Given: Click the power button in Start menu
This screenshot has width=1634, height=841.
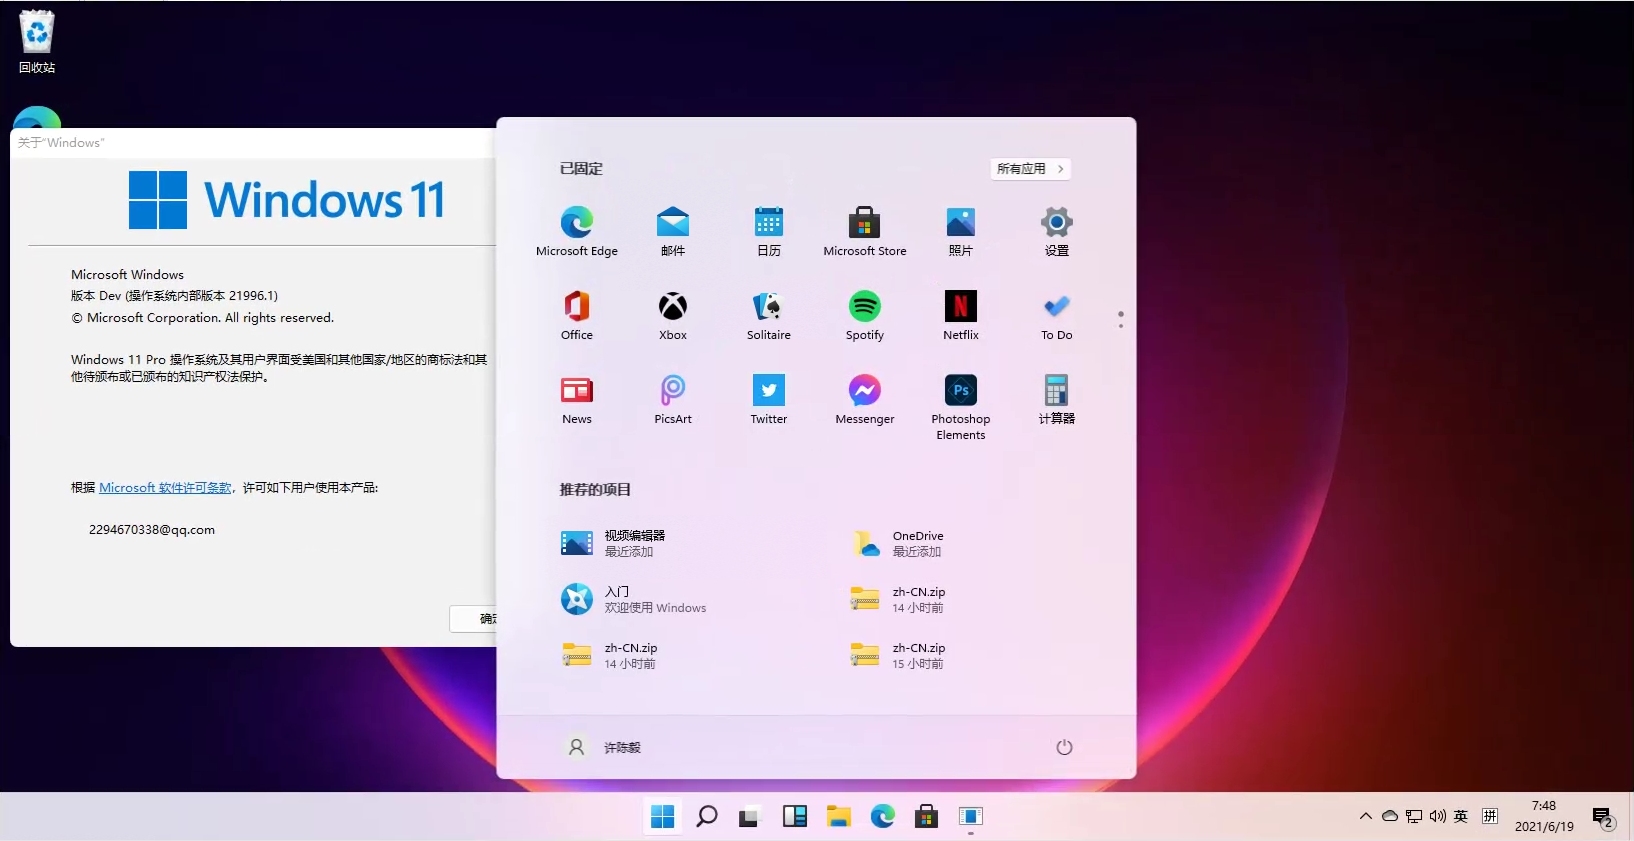Looking at the screenshot, I should pos(1064,747).
